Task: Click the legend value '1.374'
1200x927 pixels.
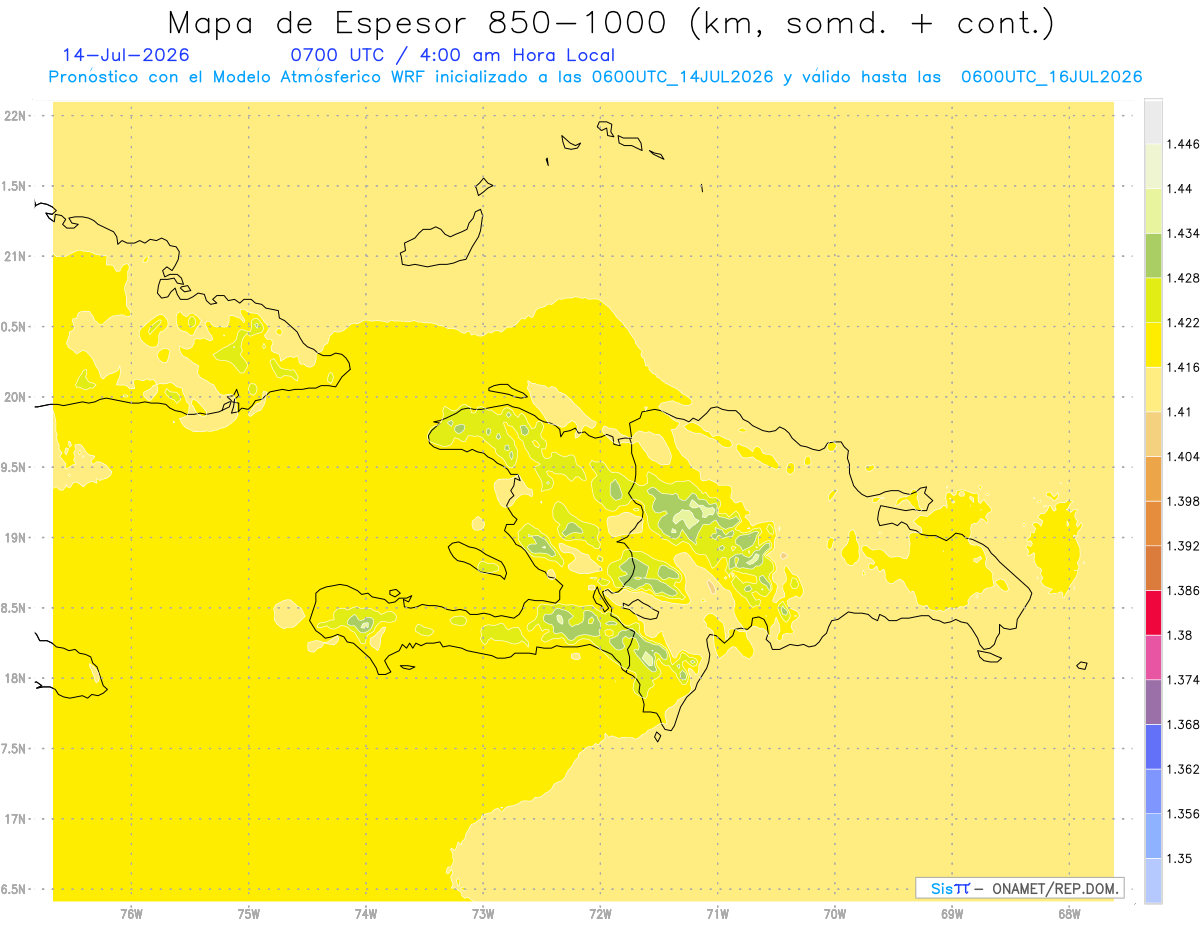Action: (1184, 680)
